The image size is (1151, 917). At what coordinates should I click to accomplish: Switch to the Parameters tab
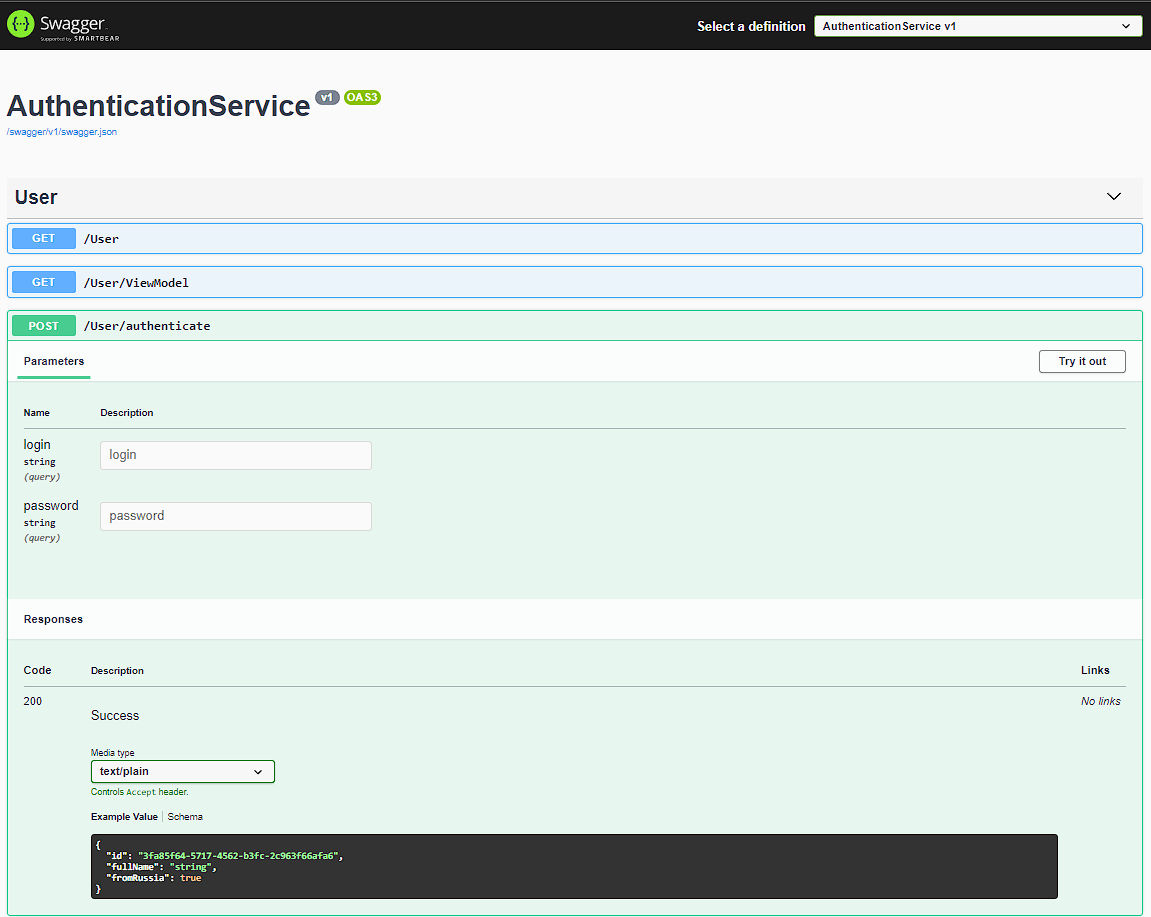point(53,361)
